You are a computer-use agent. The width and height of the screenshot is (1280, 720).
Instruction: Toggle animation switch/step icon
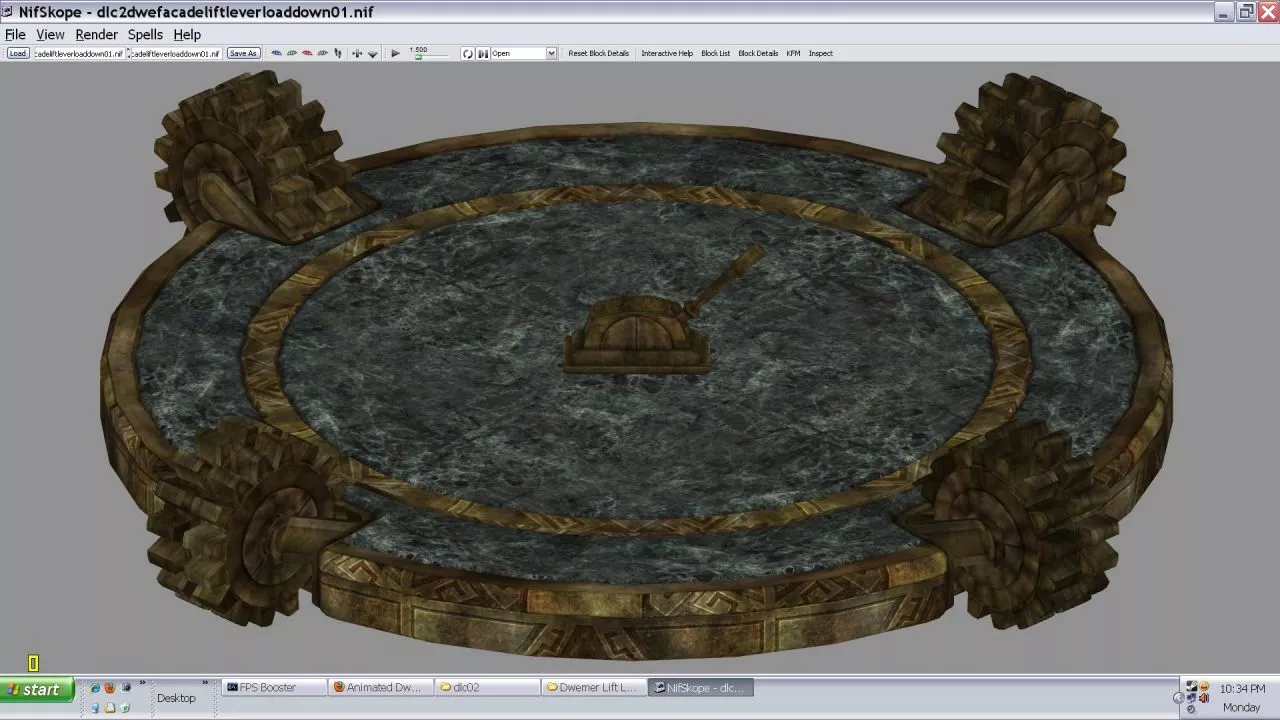coord(482,53)
